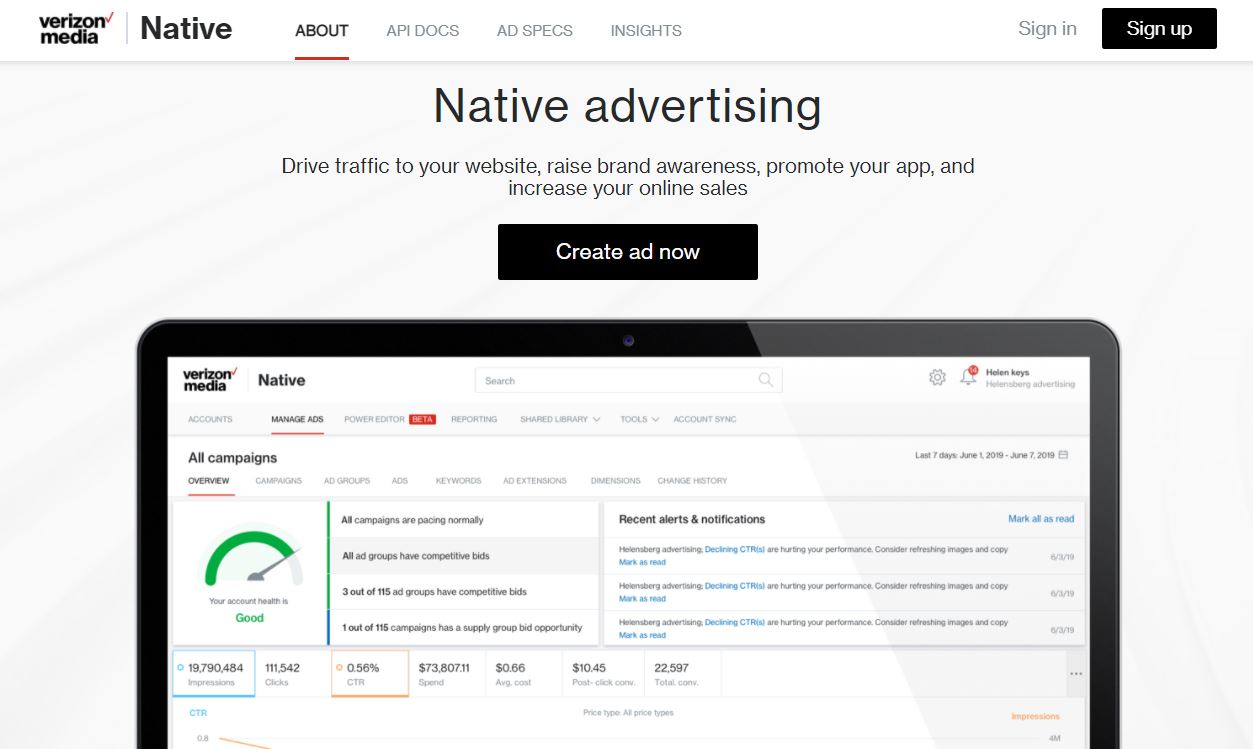The height and width of the screenshot is (749, 1253).
Task: Switch to the CHANGE HISTORY sub-tab
Action: coord(692,481)
